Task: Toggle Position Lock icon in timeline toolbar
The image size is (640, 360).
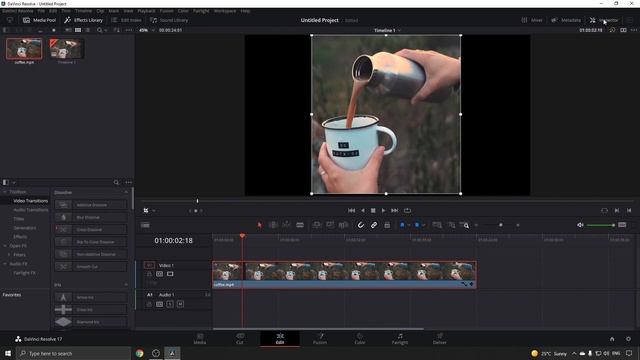Action: [x=387, y=225]
